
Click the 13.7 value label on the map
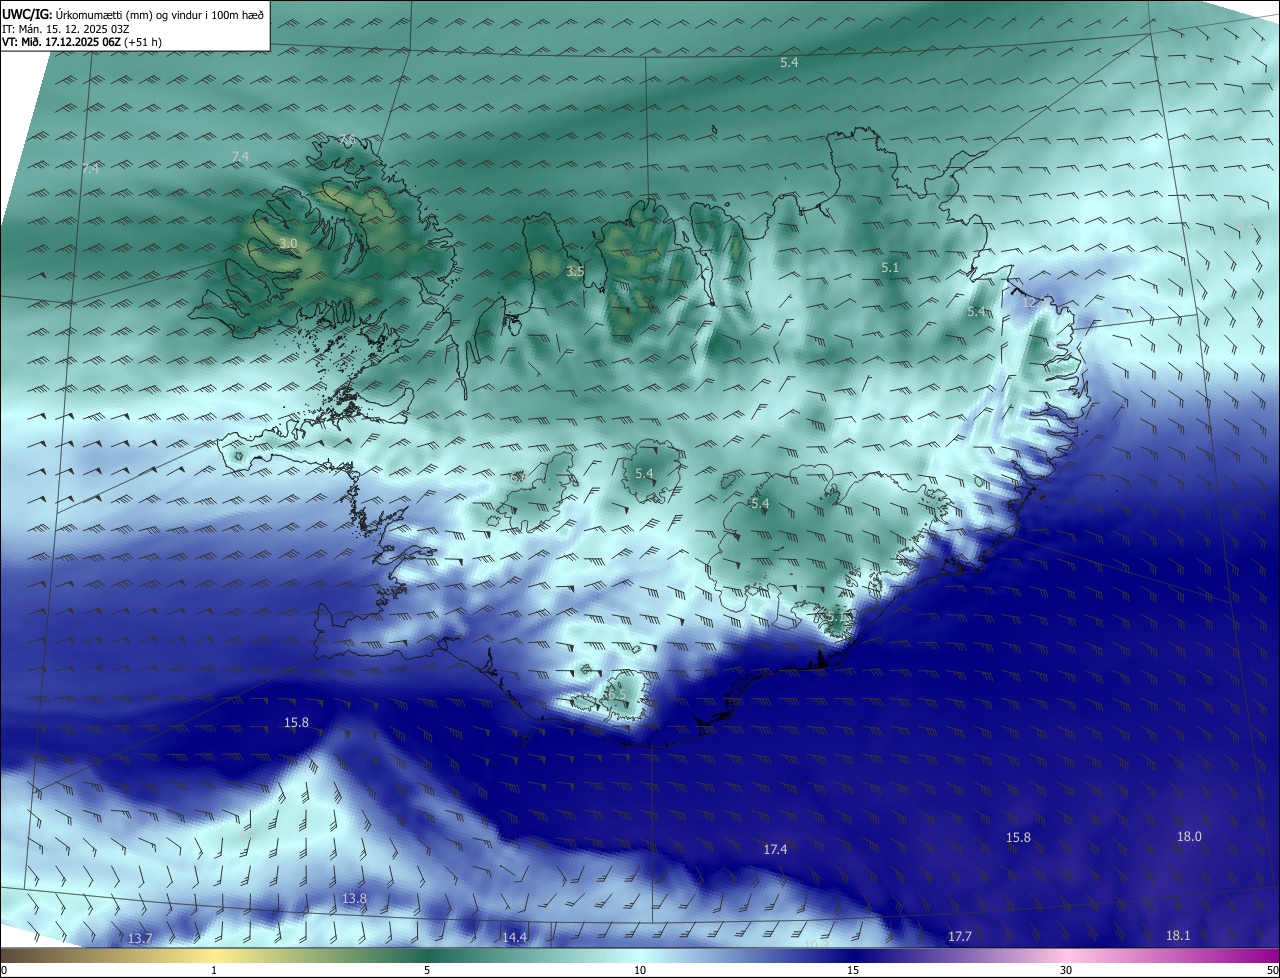(x=140, y=939)
